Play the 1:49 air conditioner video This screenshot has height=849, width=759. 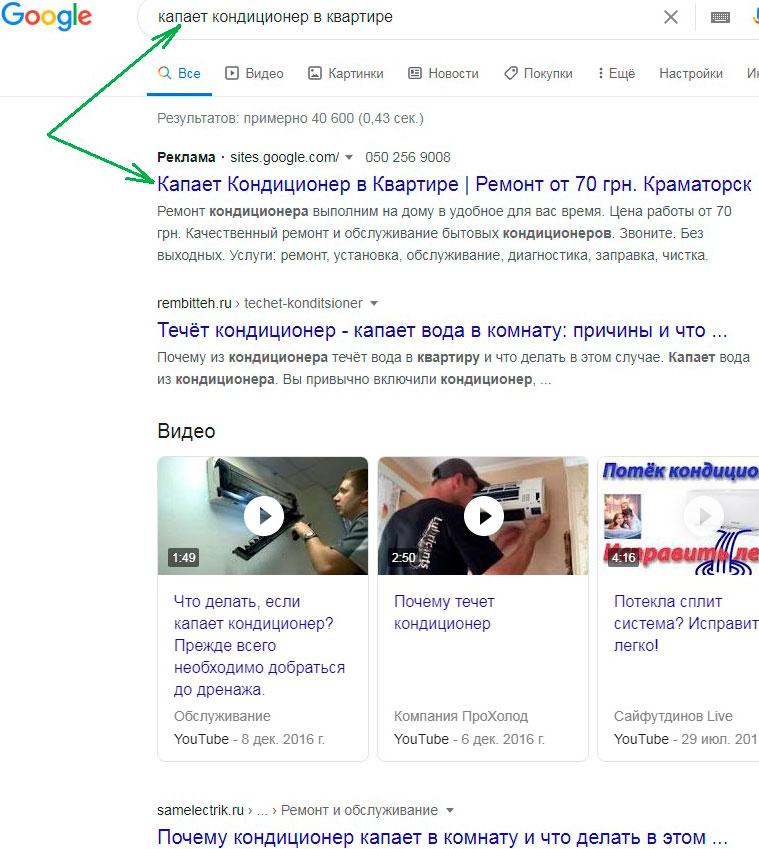(263, 516)
